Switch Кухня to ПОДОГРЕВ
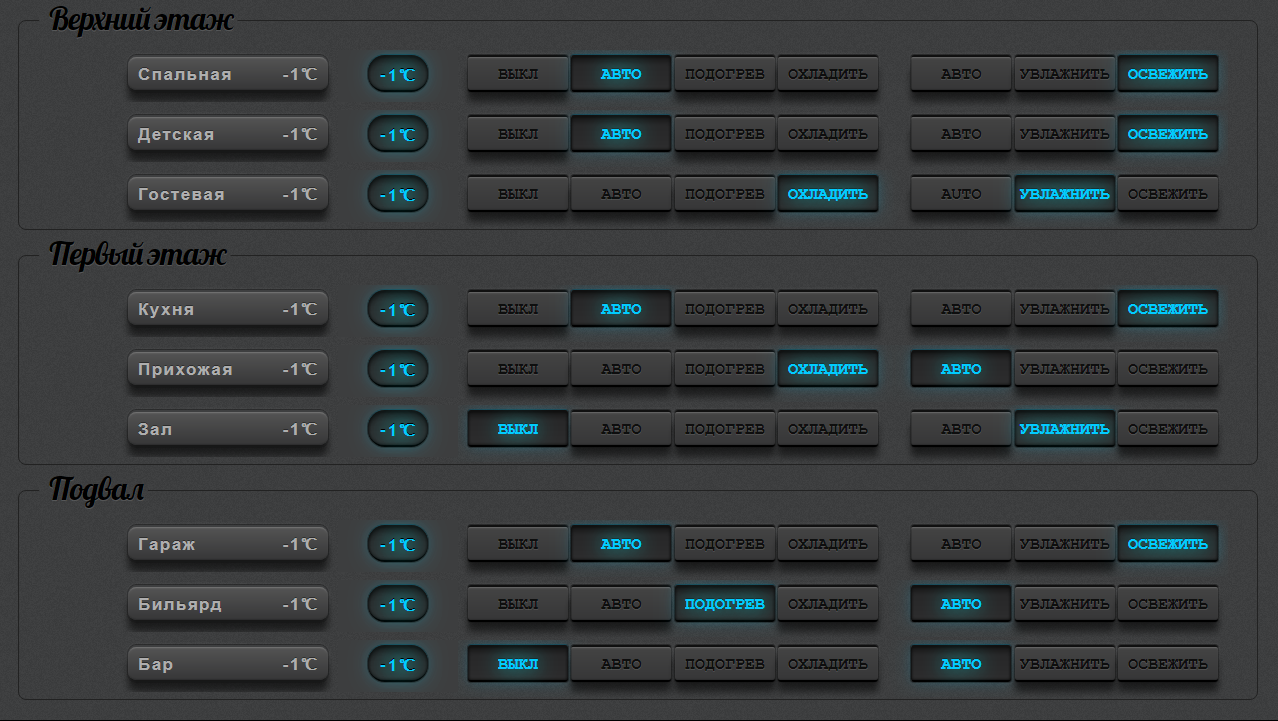This screenshot has height=721, width=1278. [725, 309]
